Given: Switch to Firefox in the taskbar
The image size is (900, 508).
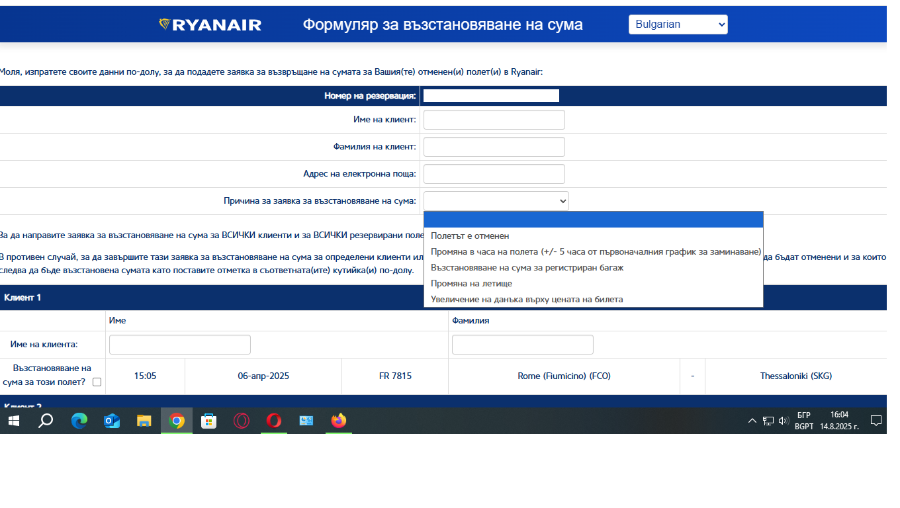Looking at the screenshot, I should (339, 421).
